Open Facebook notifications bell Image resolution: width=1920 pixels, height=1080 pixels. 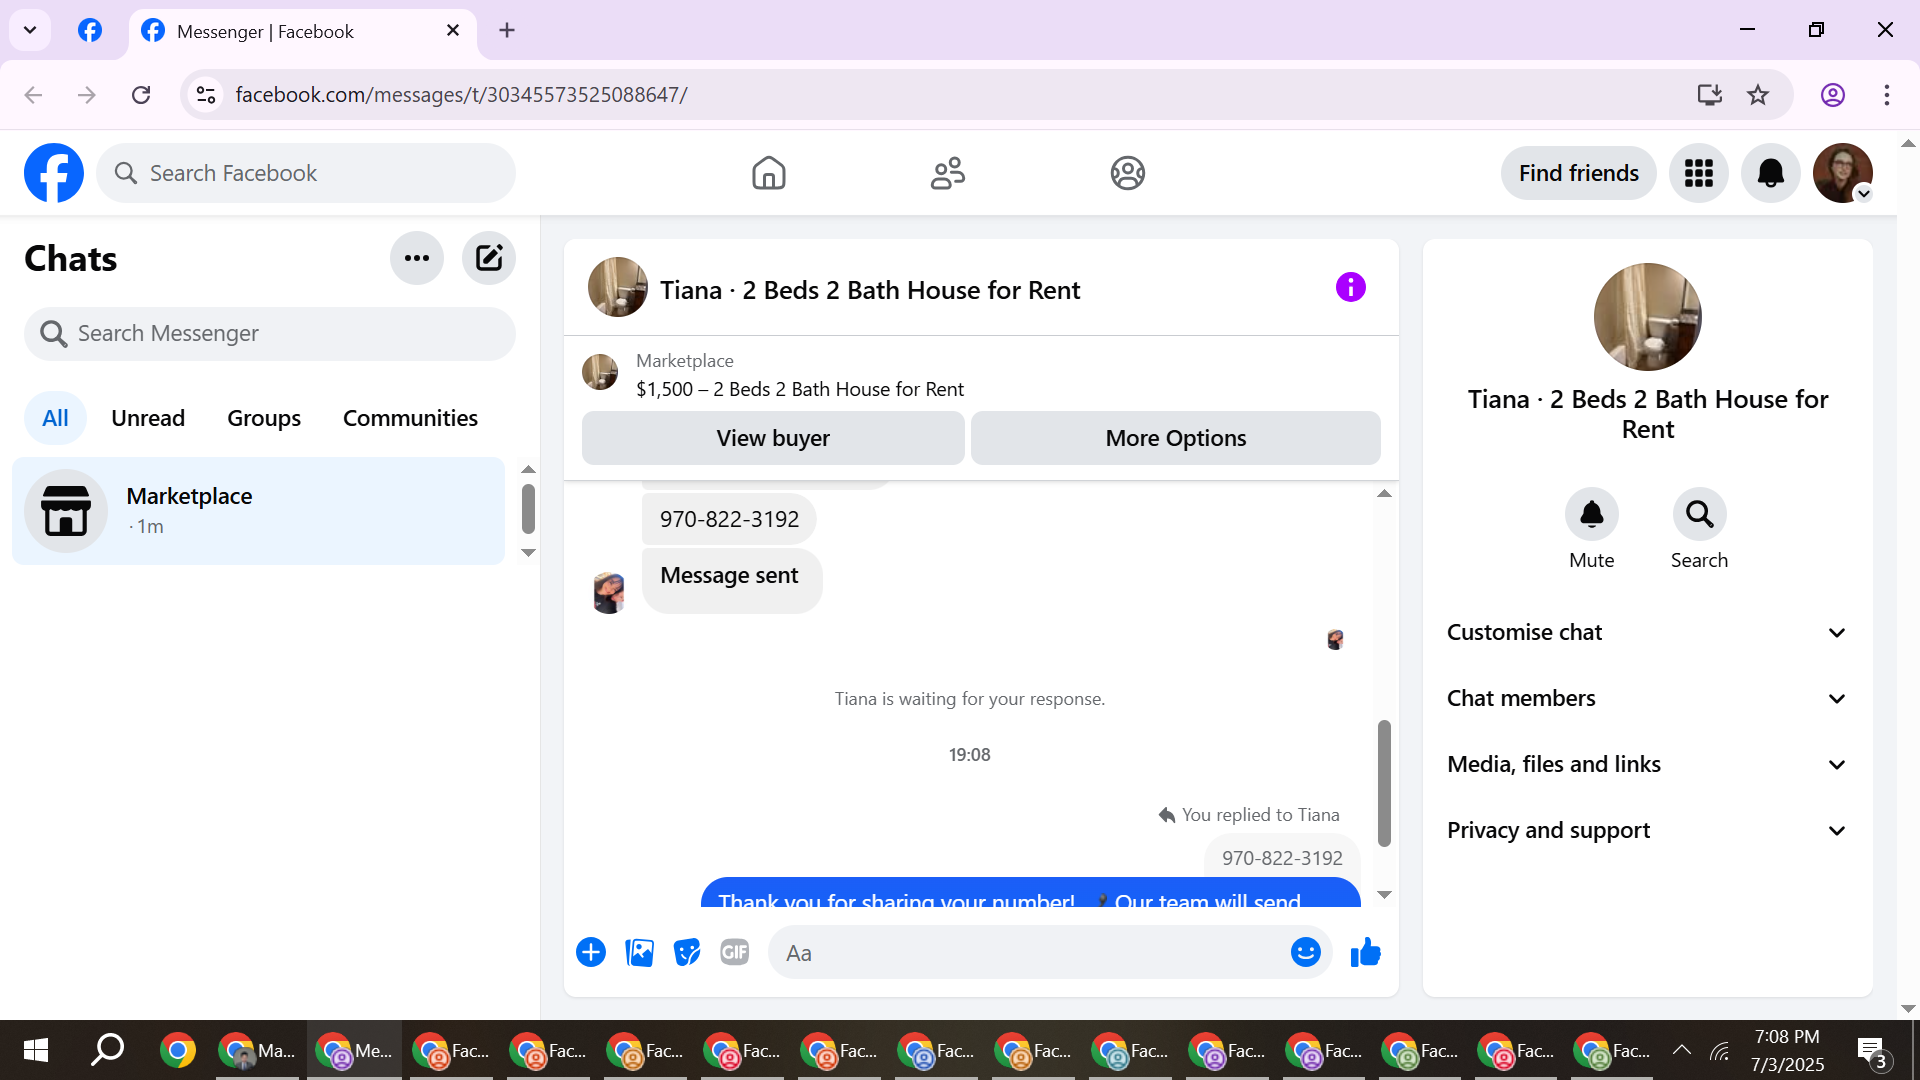click(x=1770, y=173)
